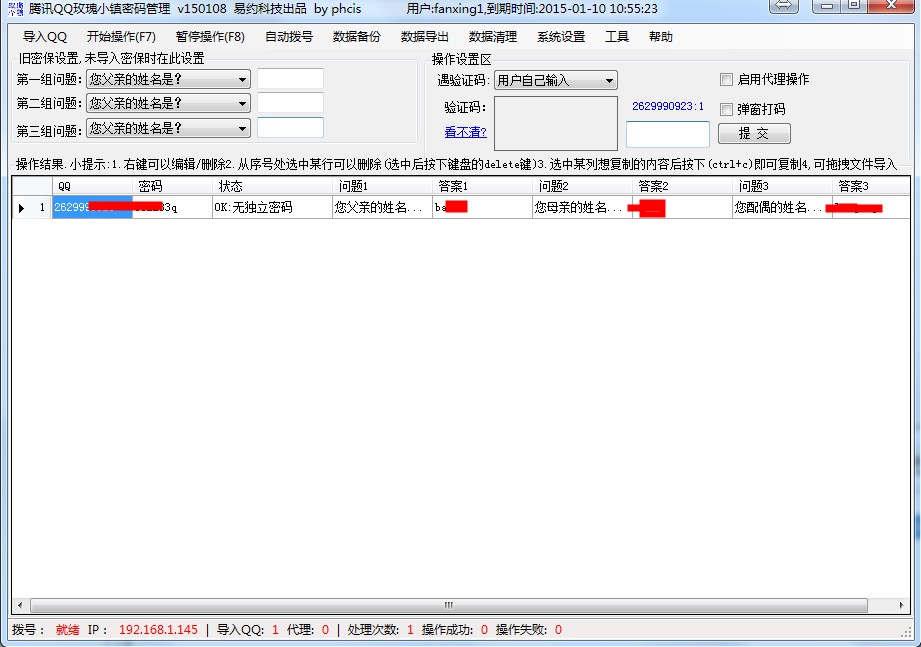Click the highlighted QQ number cell in row 1
The height and width of the screenshot is (647, 921).
pos(92,207)
